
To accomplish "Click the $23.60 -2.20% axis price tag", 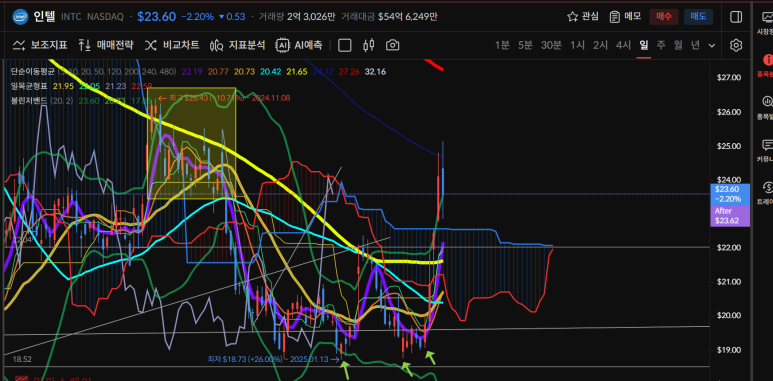I will click(730, 194).
